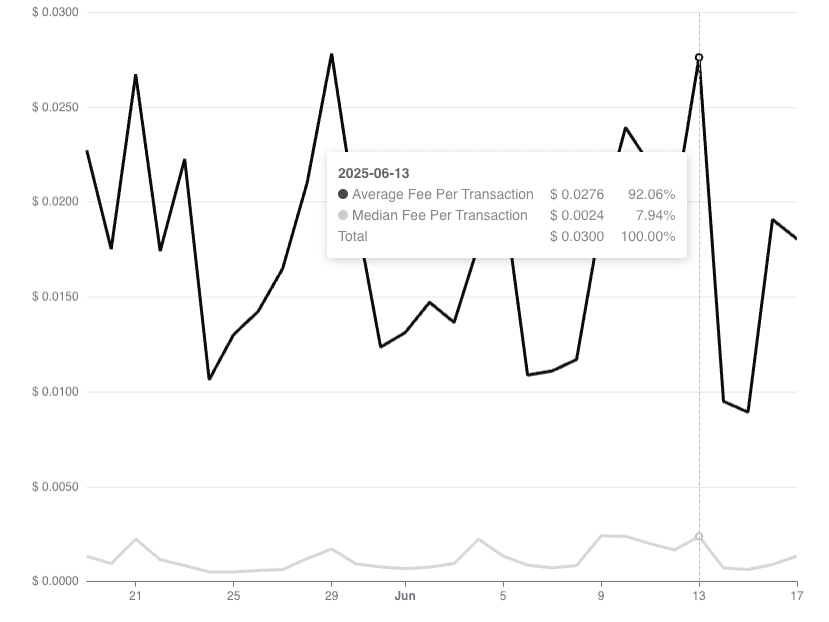Click the 21 tick label on x-axis

coord(135,596)
